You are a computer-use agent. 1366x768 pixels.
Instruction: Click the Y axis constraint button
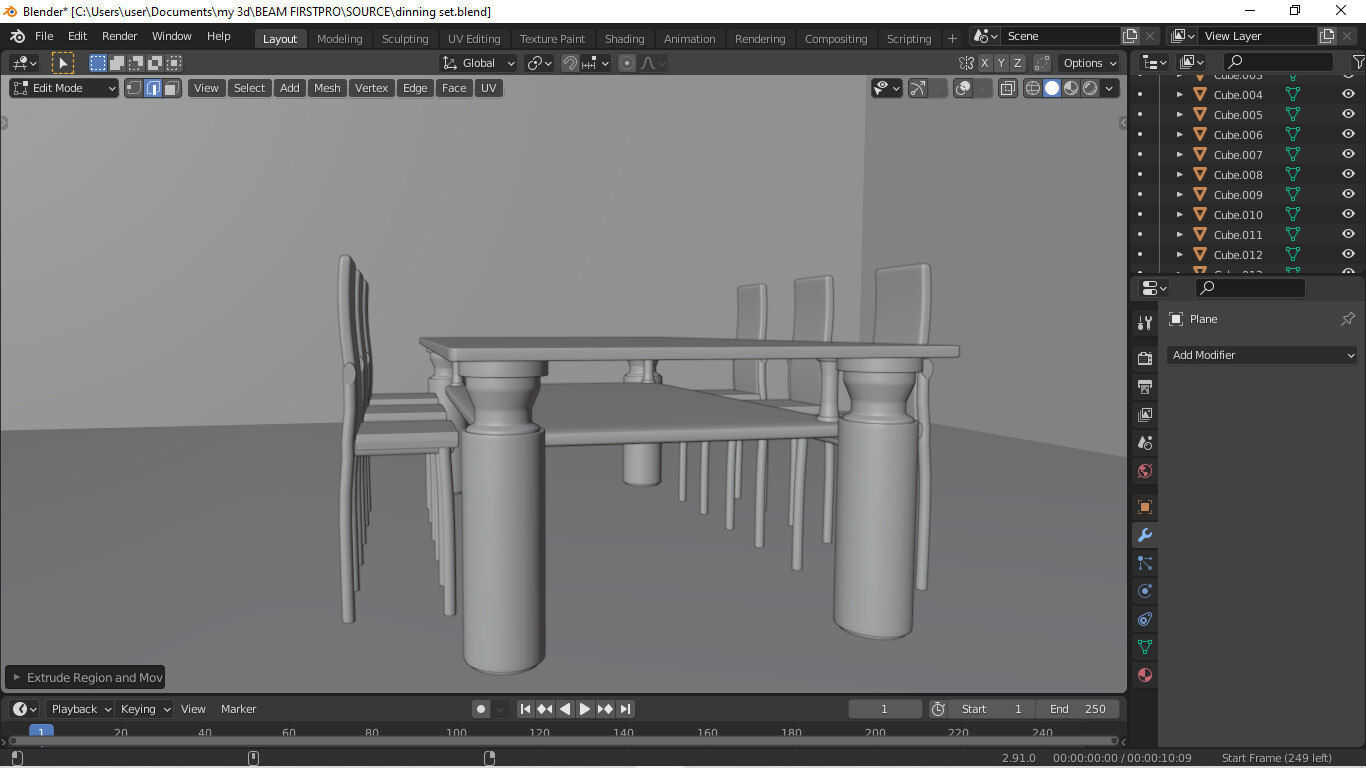[1001, 62]
